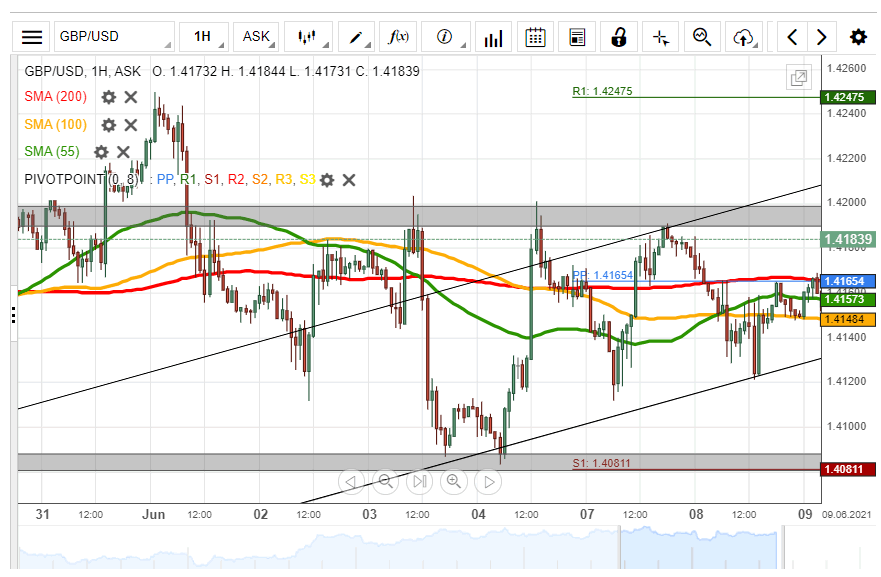Remove the SMA (100) indicator
Screen dimensions: 881x577
131,125
